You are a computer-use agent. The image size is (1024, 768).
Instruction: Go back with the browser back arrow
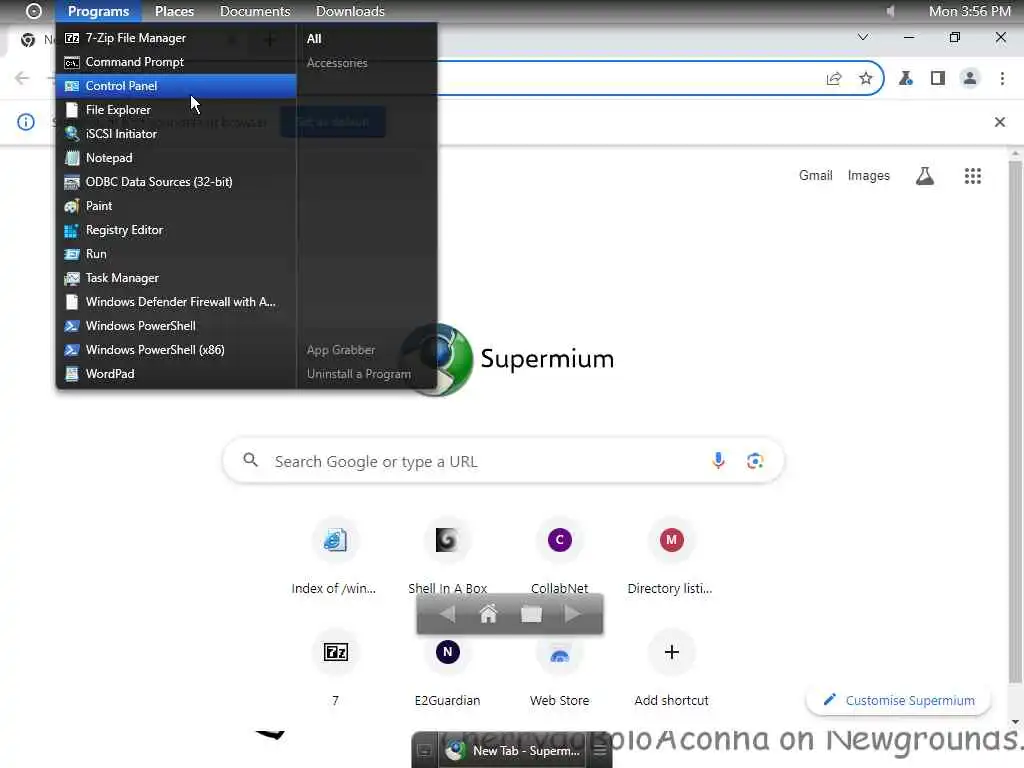click(x=22, y=78)
